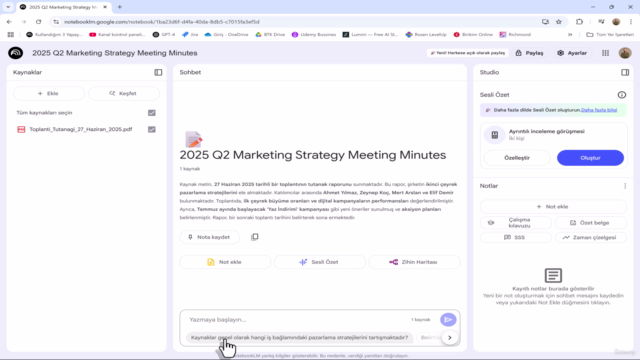The width and height of the screenshot is (640, 360).
Task: Click the Paylaş button
Action: (x=529, y=53)
